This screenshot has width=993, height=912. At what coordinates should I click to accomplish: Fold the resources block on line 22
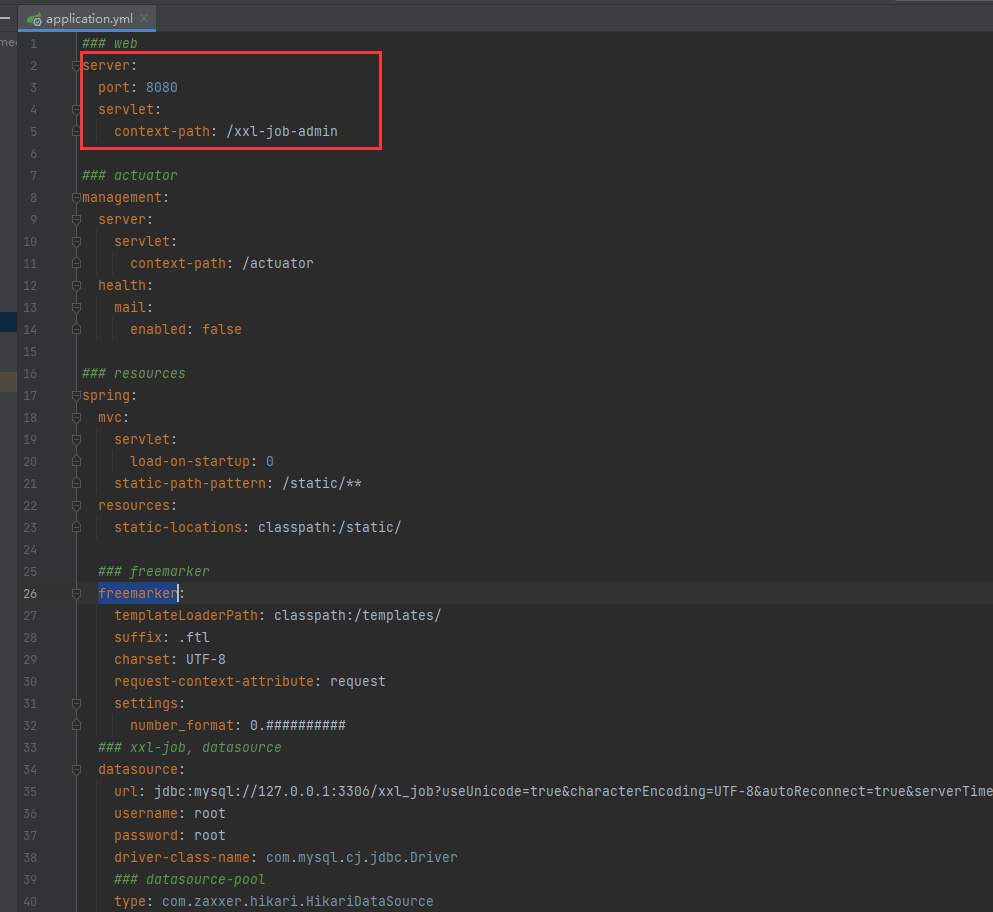pos(76,505)
